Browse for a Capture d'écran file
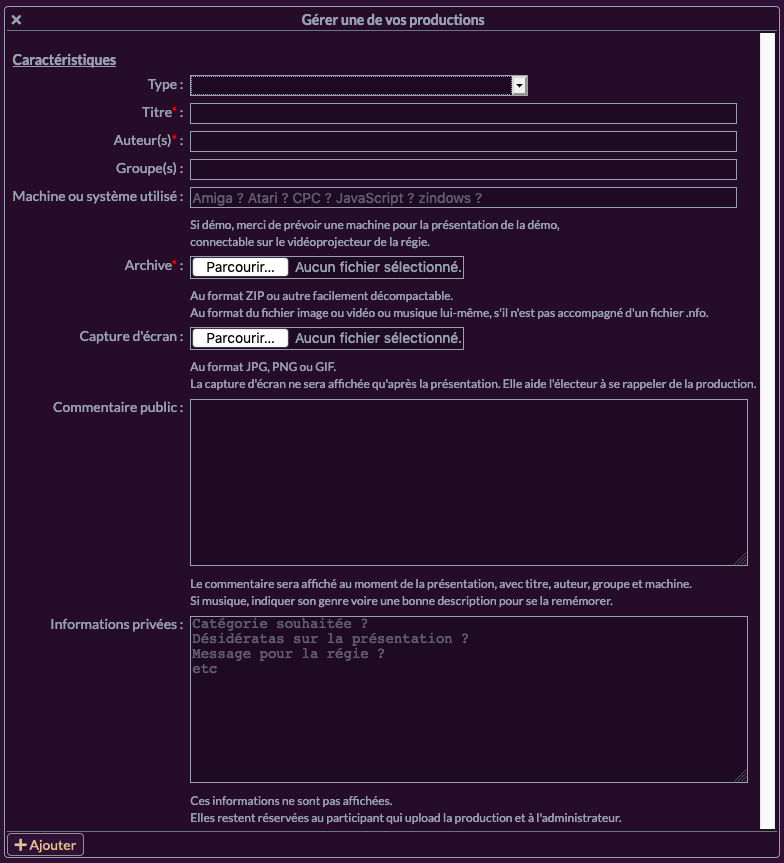The image size is (784, 863). pos(240,338)
